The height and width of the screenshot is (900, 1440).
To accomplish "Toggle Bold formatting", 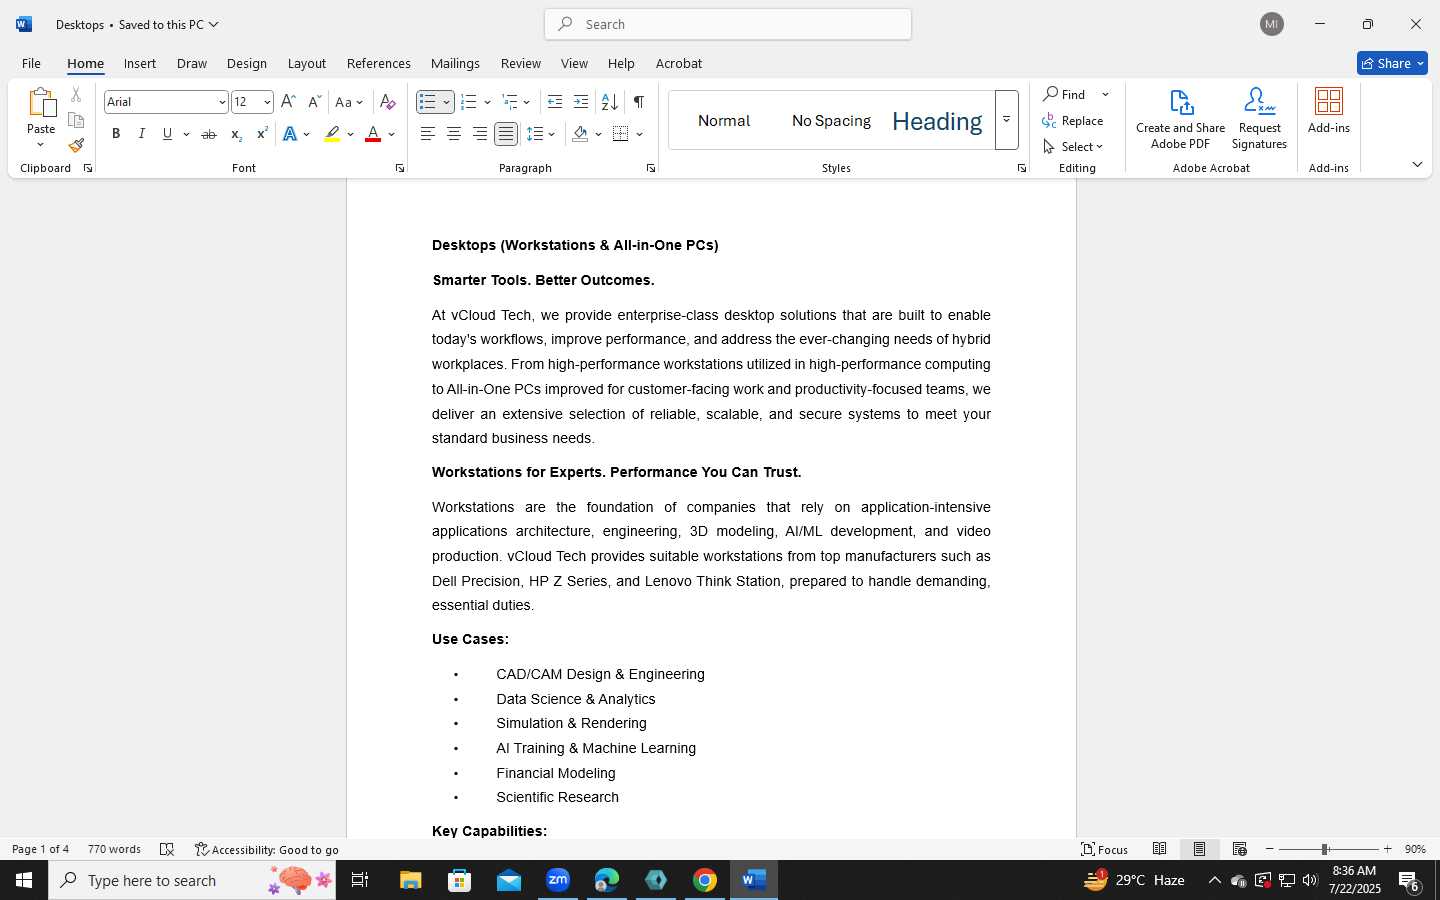I will click(x=116, y=134).
